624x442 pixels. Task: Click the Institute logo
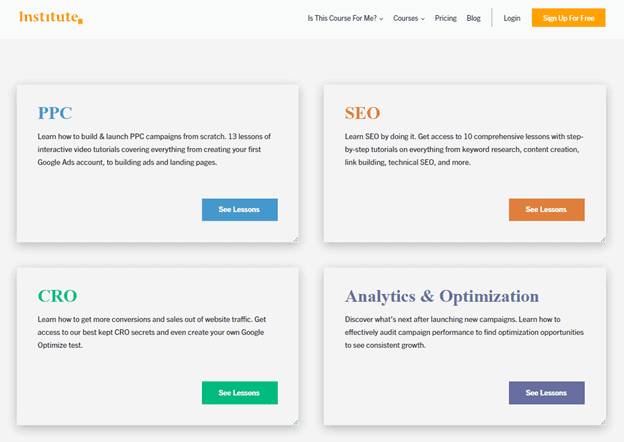coord(51,17)
